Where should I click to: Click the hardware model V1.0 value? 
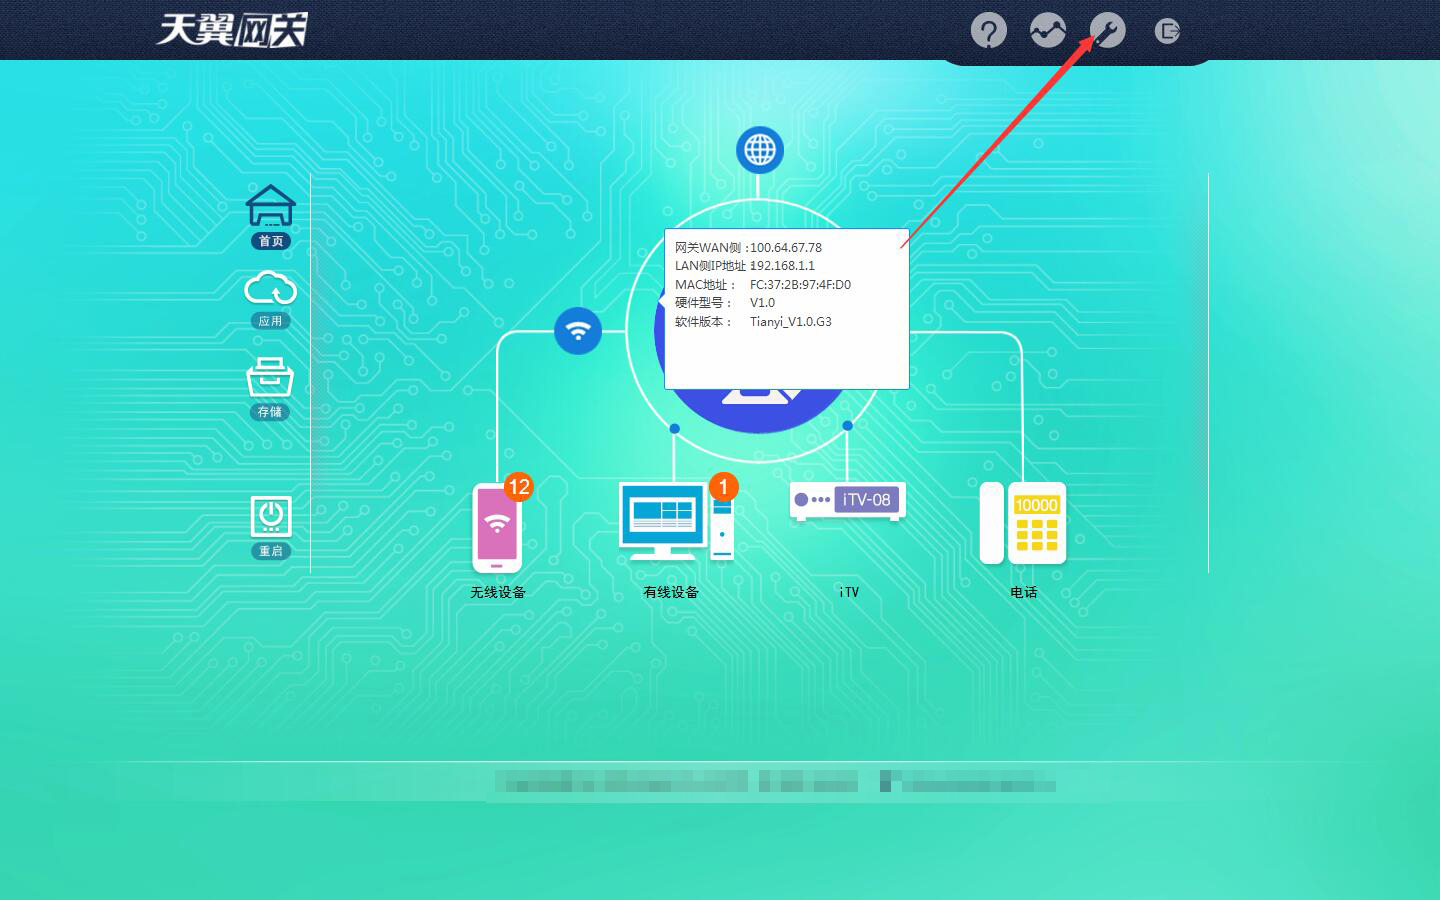tap(762, 302)
